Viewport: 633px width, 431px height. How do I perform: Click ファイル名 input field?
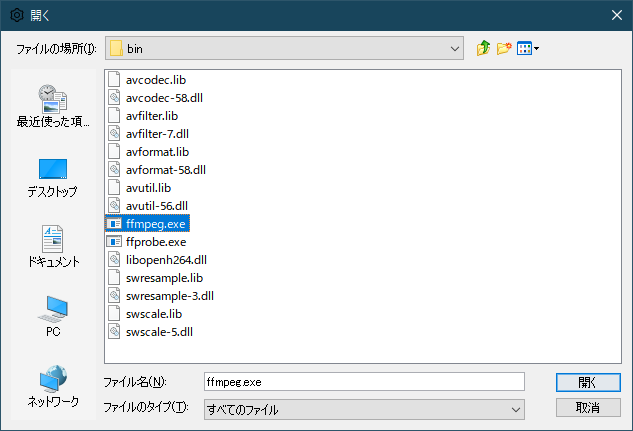pyautogui.click(x=364, y=382)
